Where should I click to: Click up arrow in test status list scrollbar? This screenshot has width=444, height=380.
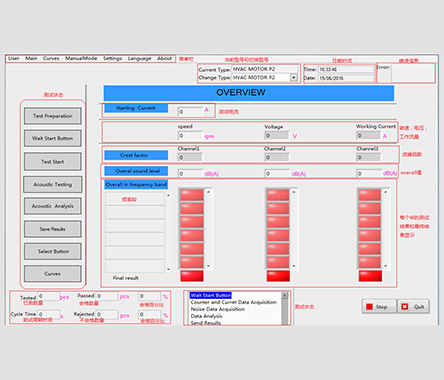(285, 295)
